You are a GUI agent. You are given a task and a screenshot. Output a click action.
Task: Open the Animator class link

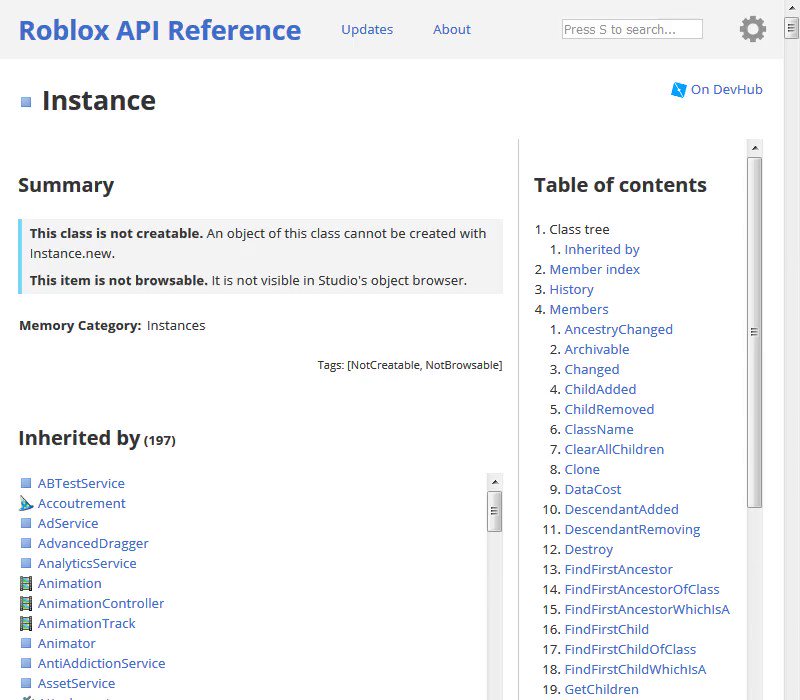[67, 643]
